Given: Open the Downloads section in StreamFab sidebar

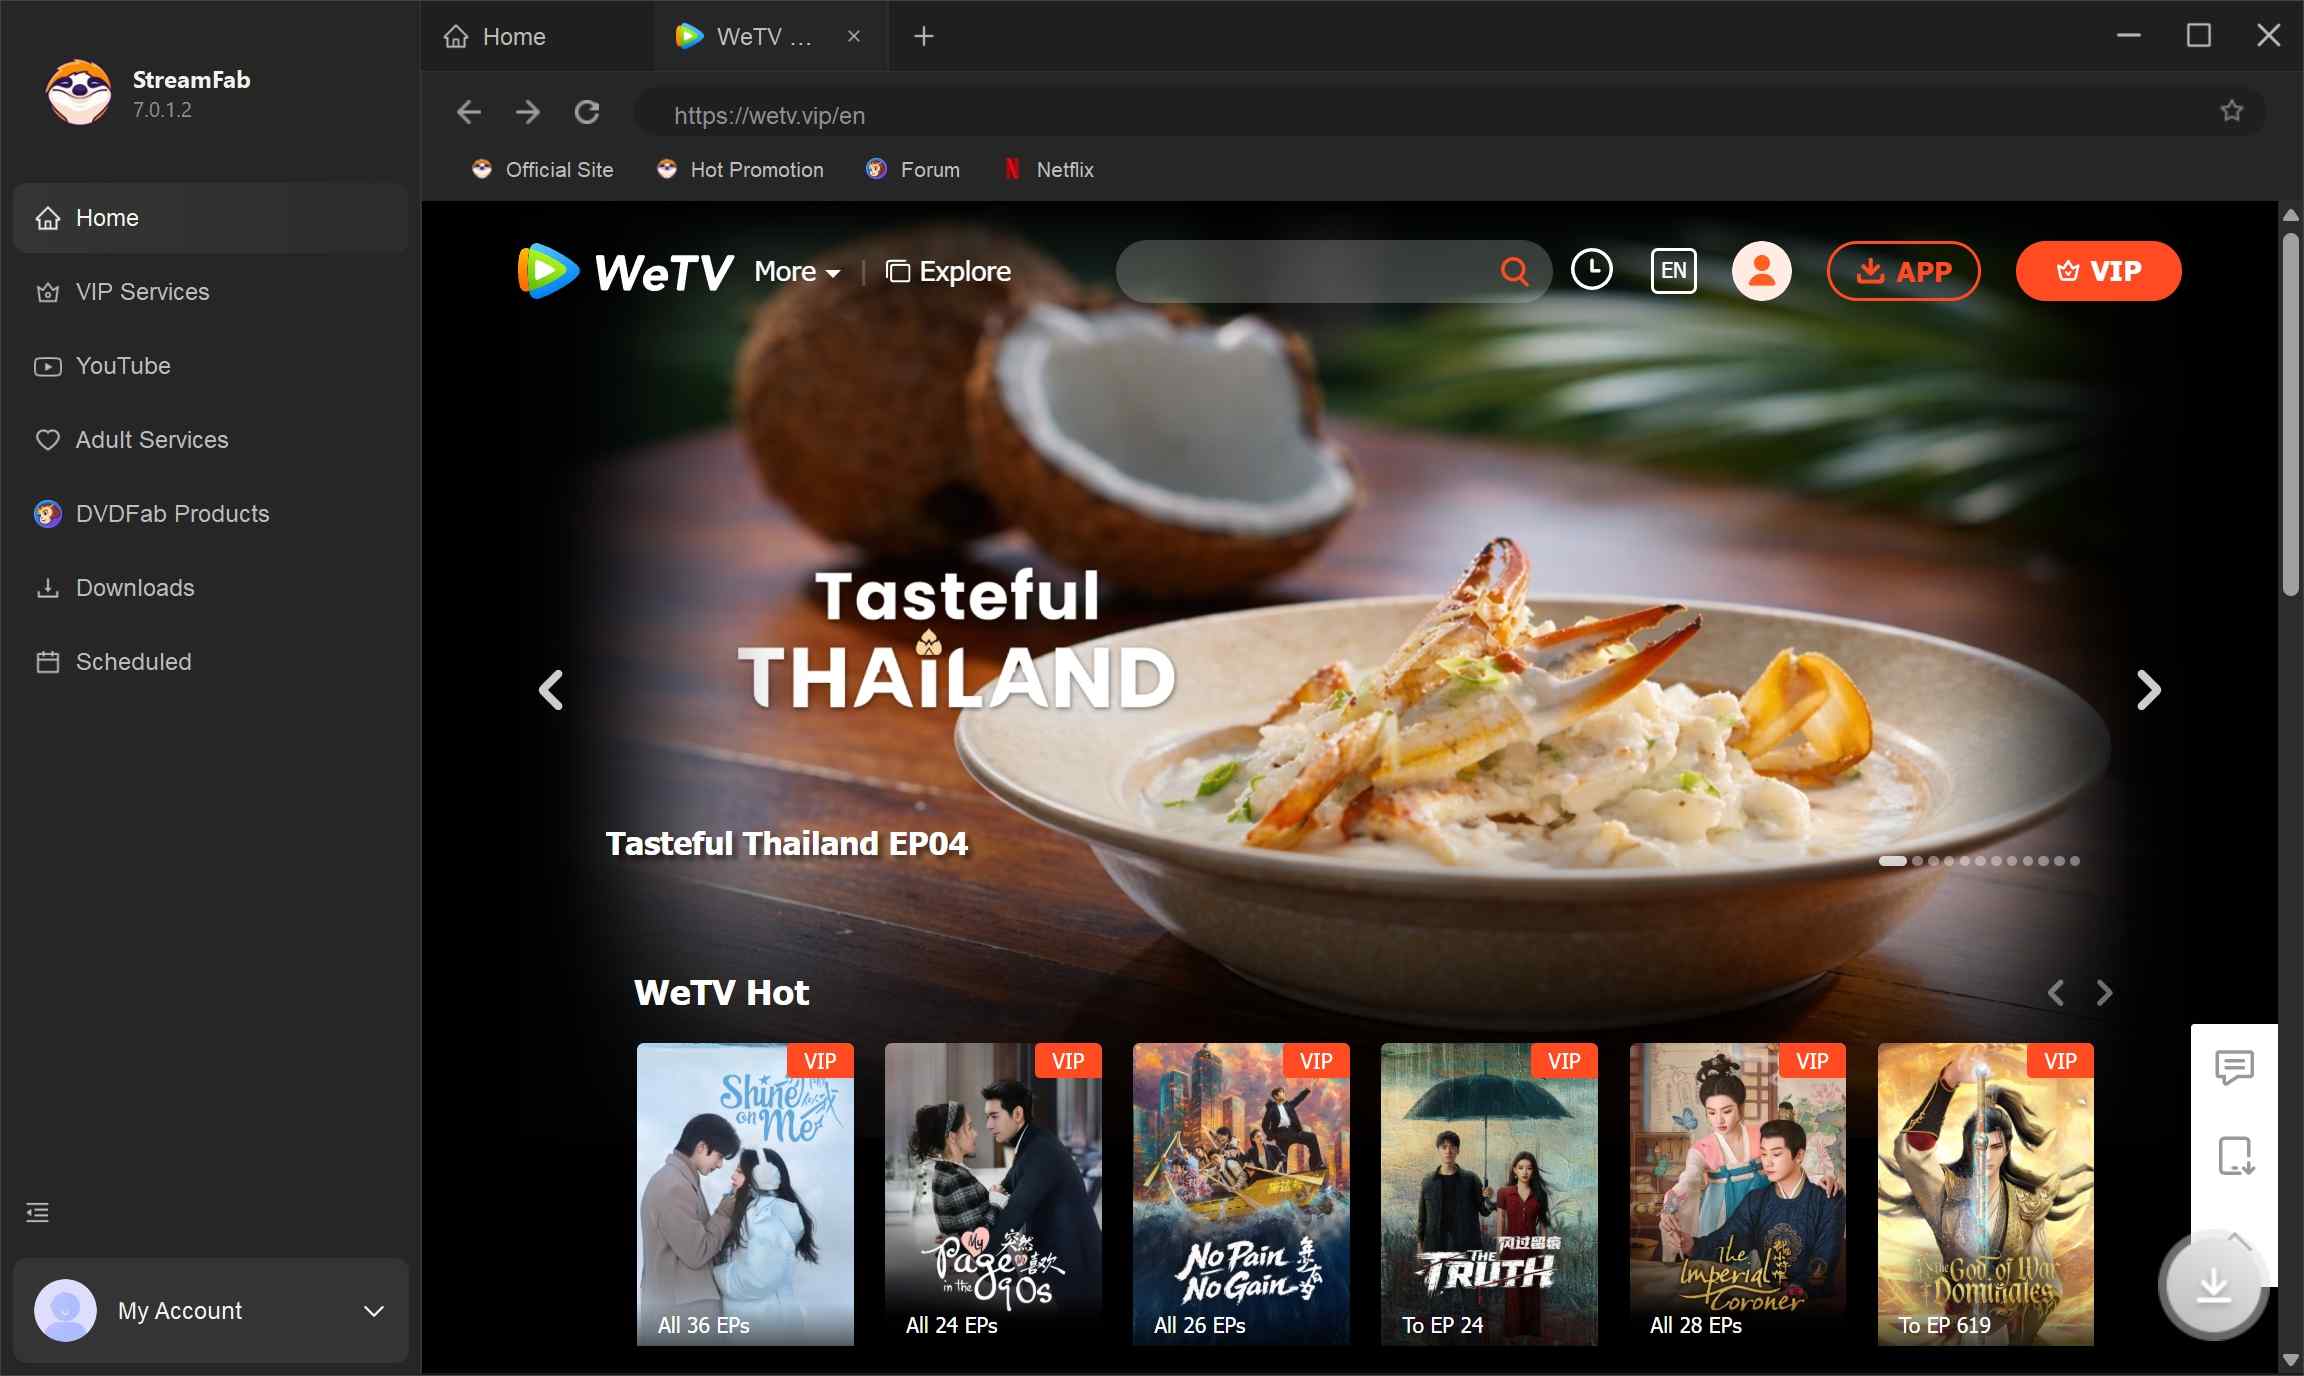Looking at the screenshot, I should click(134, 588).
